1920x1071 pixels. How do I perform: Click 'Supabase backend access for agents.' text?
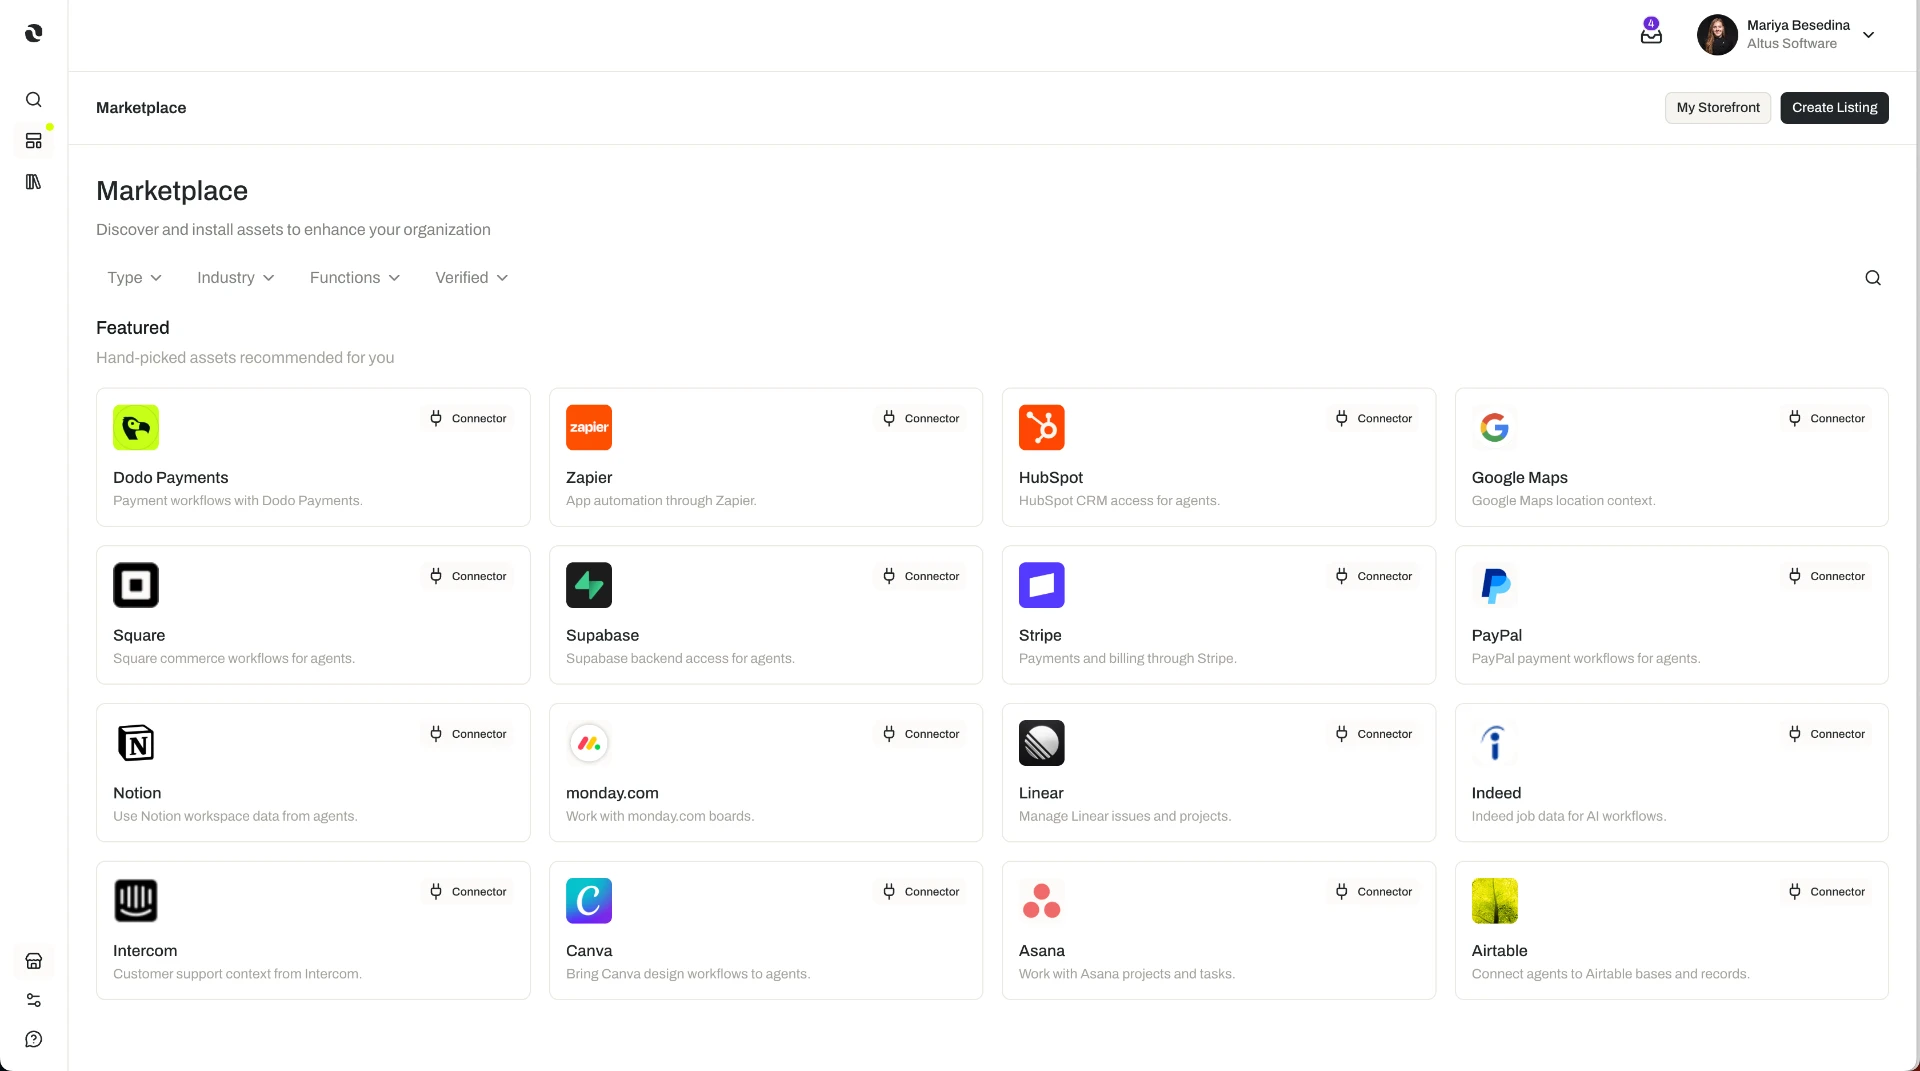pyautogui.click(x=680, y=659)
